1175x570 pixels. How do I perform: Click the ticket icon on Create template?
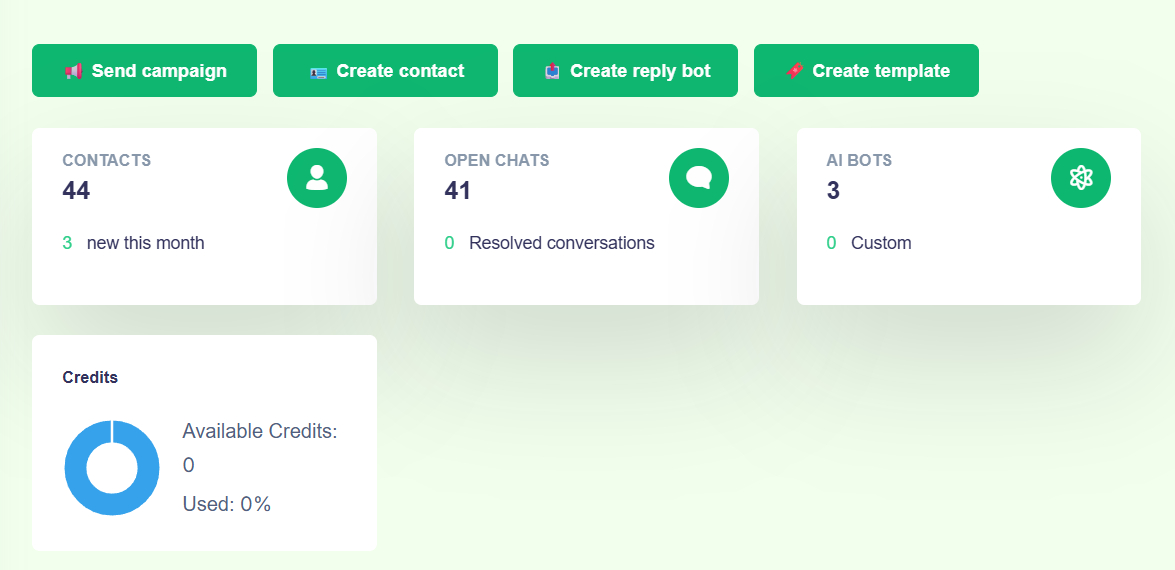794,71
